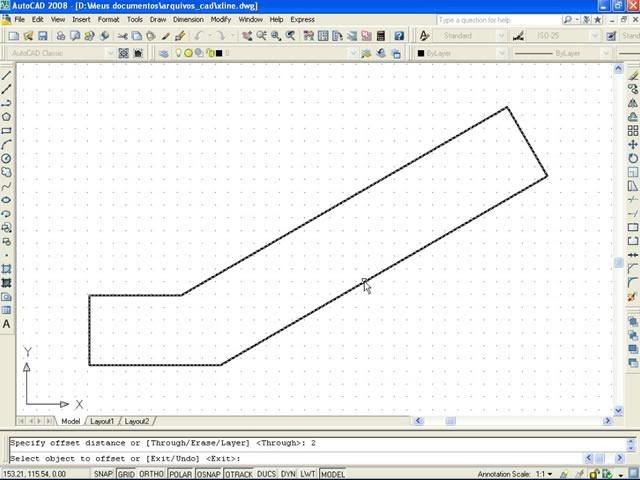Switch to the Layout1 tab
Viewport: 640px width, 480px height.
pos(102,421)
